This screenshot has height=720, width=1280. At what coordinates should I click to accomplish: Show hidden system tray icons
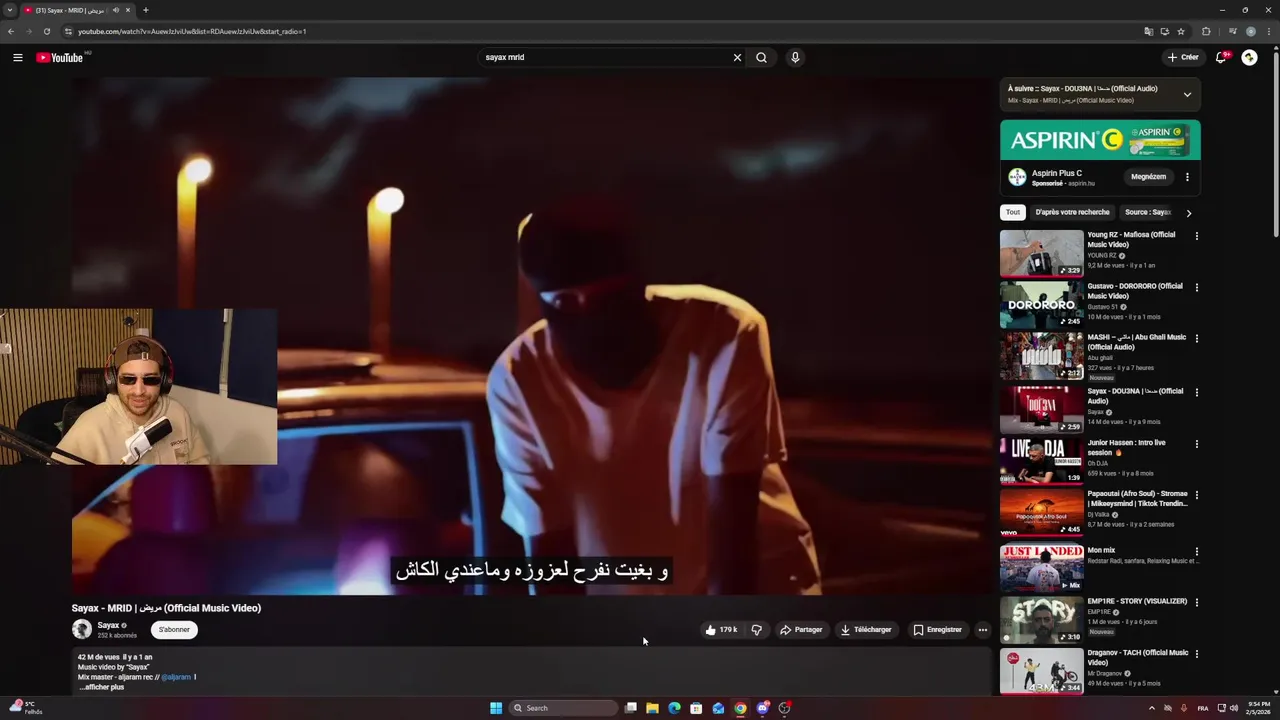click(1151, 708)
